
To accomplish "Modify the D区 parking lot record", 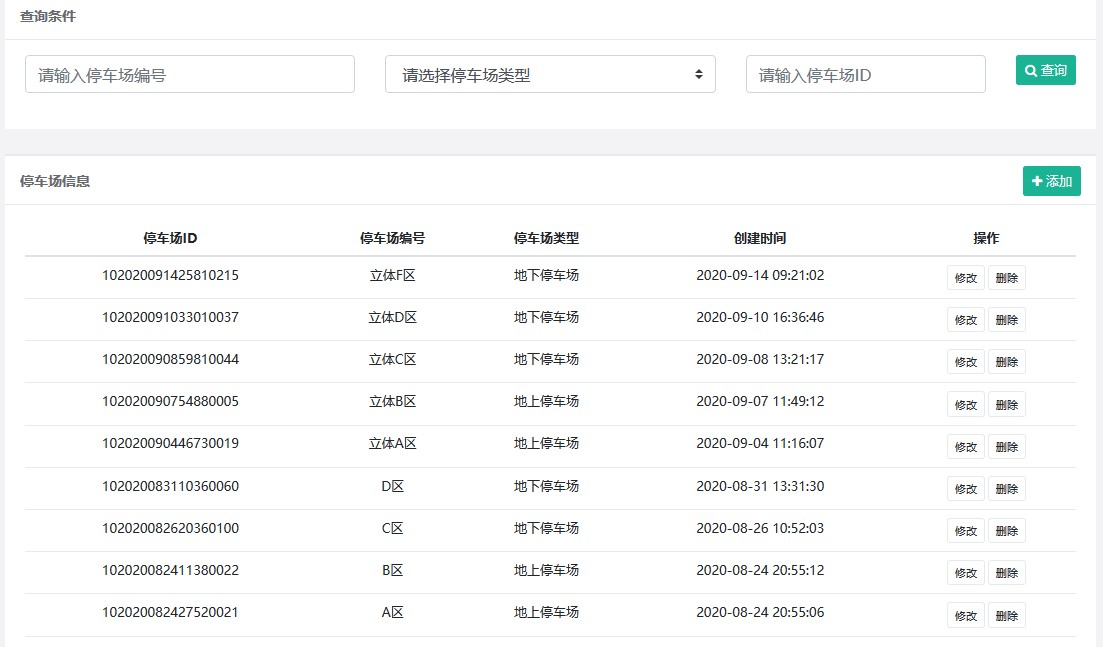I will 965,489.
